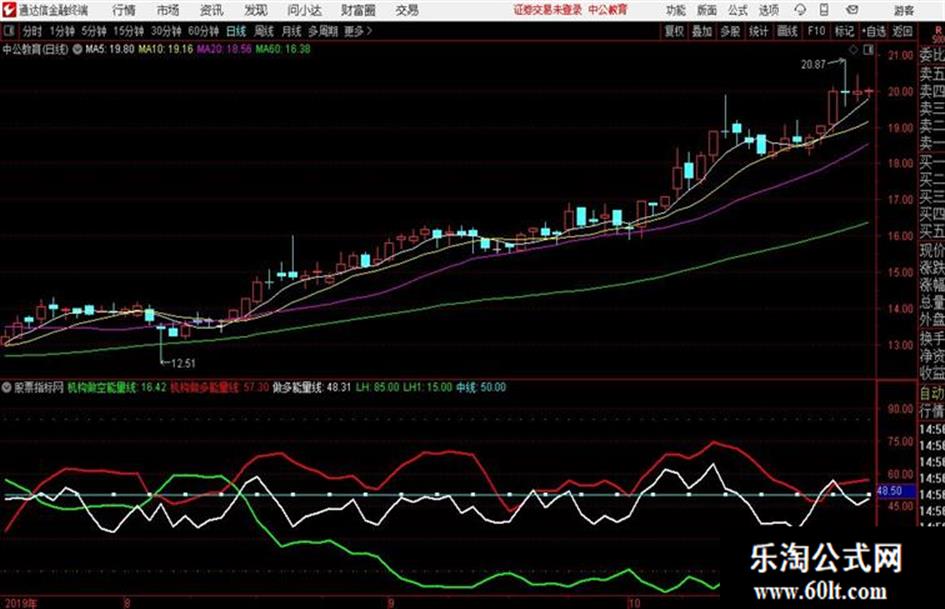945x609 pixels.
Task: Click the 股票指标网 indicator name
Action: (x=39, y=388)
